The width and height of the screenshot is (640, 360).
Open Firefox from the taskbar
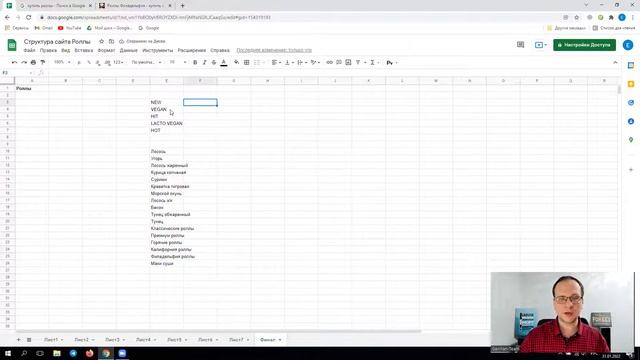click(89, 353)
